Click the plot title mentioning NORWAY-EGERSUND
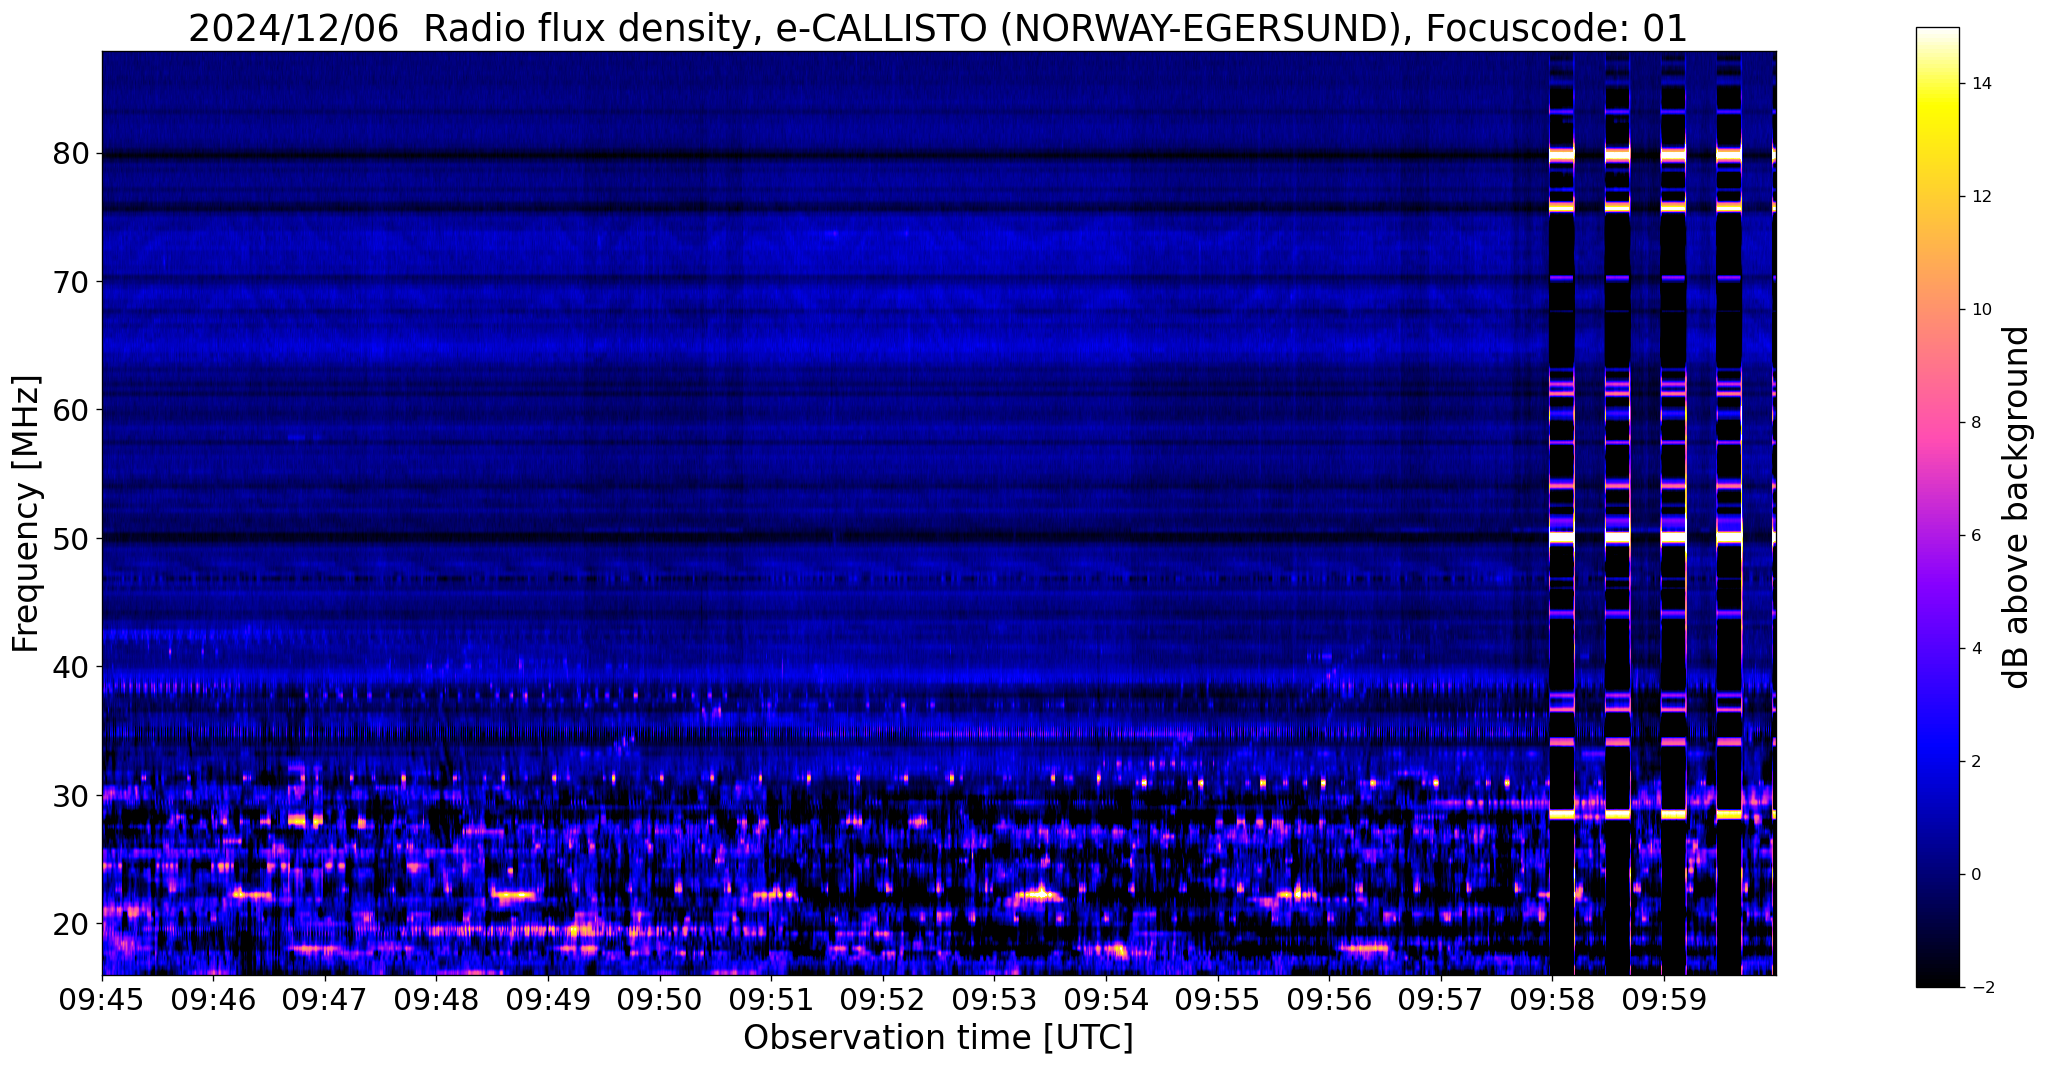Viewport: 2047px width, 1067px height. (938, 28)
